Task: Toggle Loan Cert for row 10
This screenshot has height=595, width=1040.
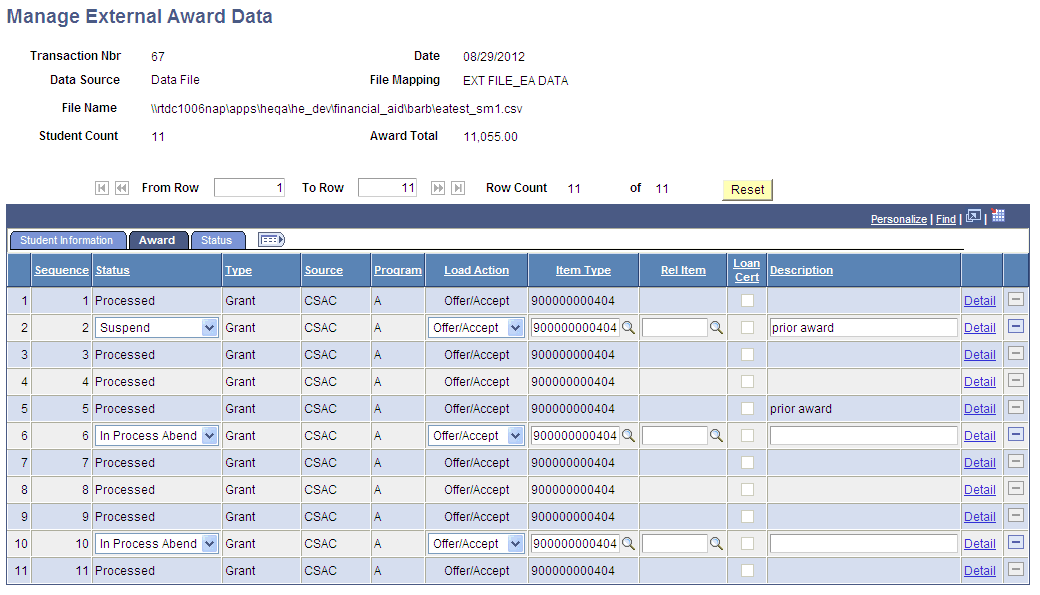Action: pyautogui.click(x=745, y=543)
